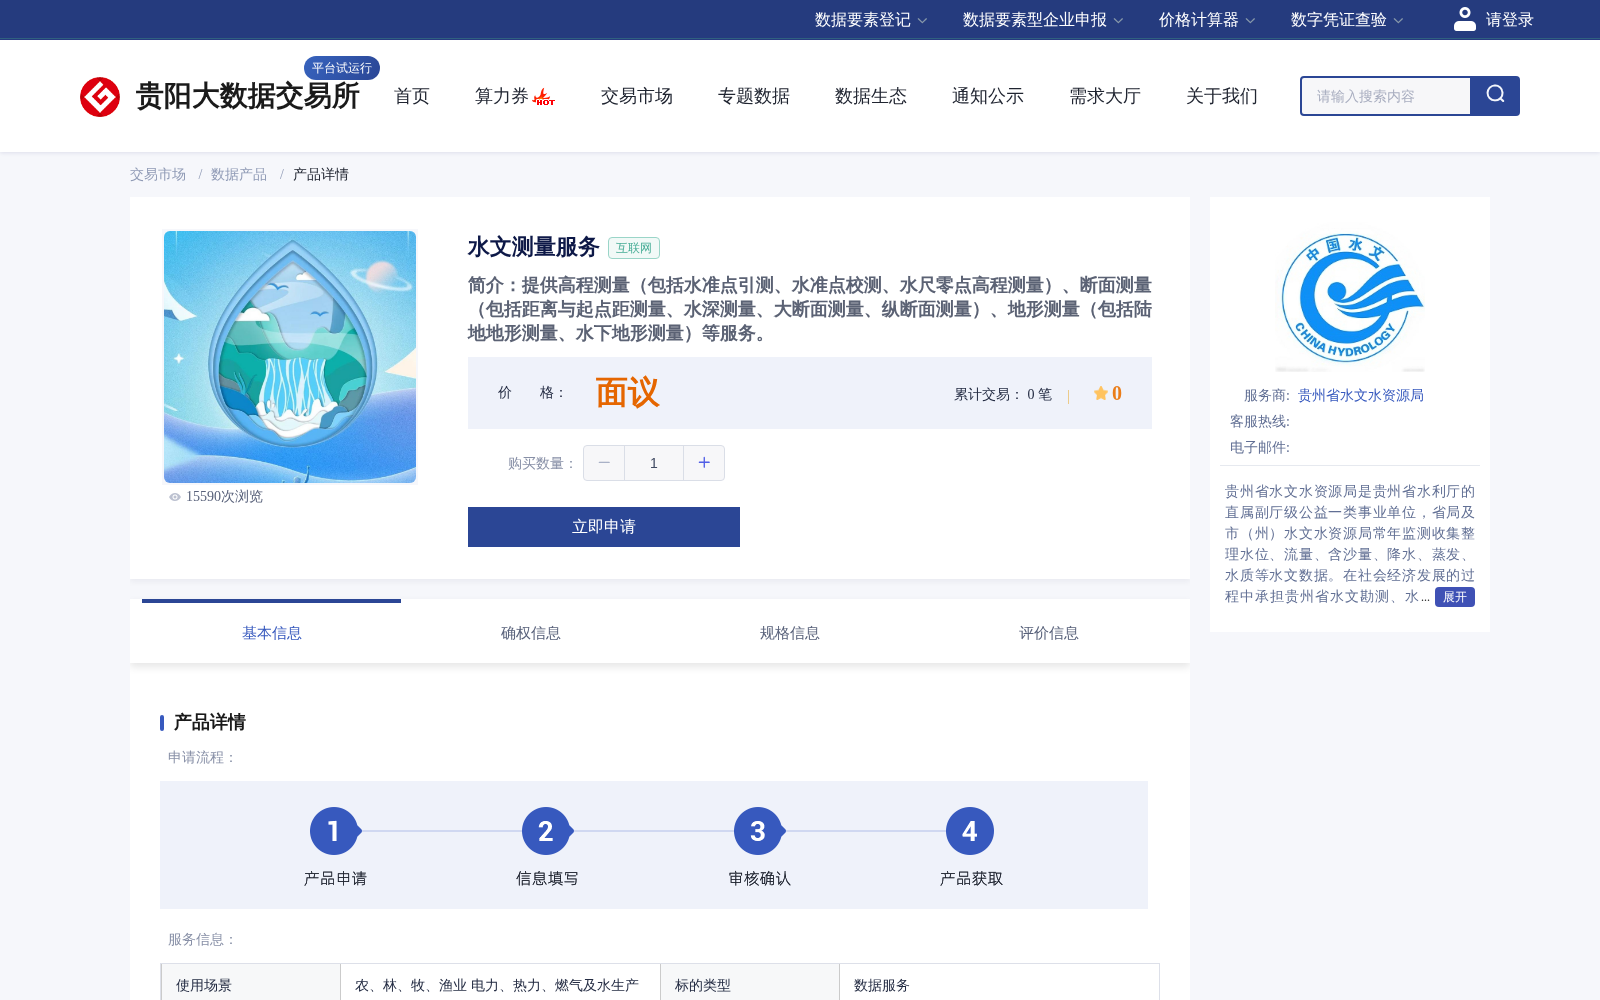Click the 立即申请 button
The height and width of the screenshot is (1000, 1600).
coord(604,527)
